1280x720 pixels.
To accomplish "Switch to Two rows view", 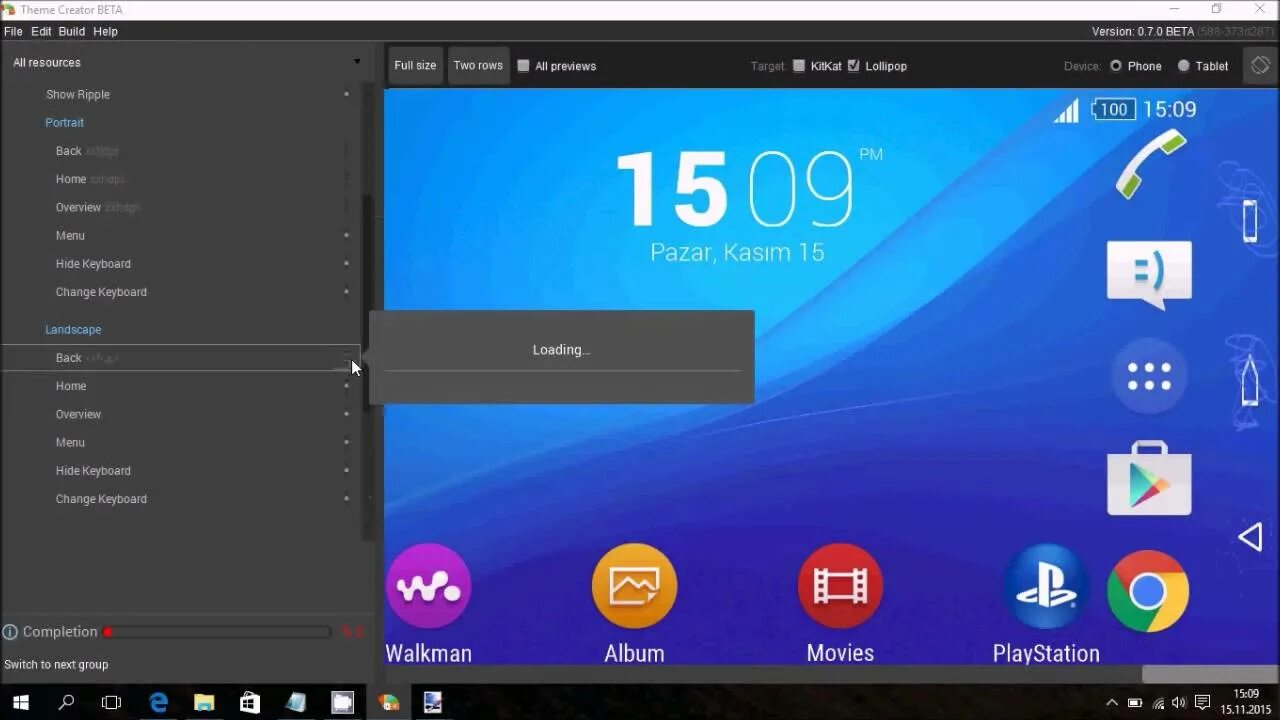I will [478, 65].
